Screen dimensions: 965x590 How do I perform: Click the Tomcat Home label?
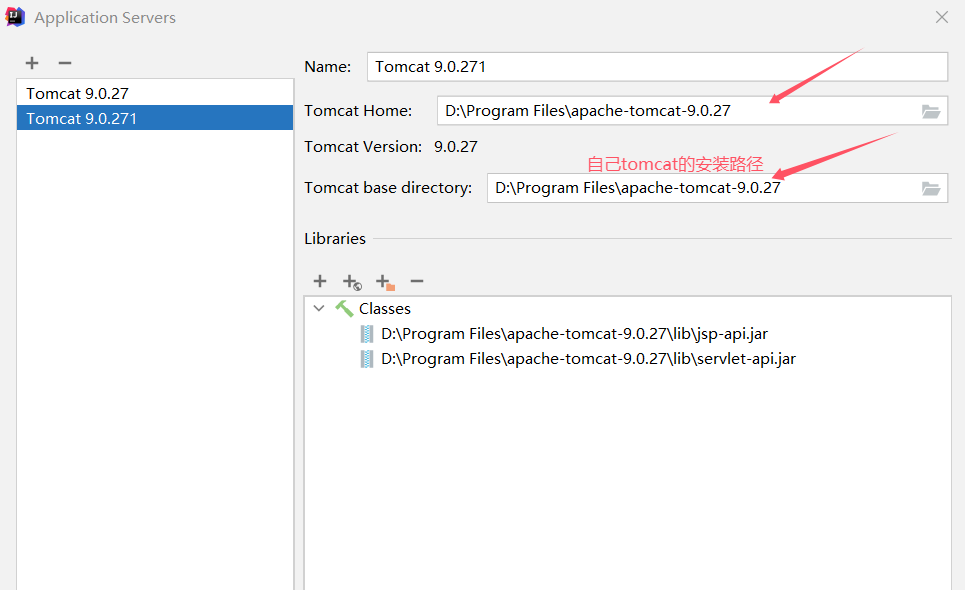coord(358,111)
